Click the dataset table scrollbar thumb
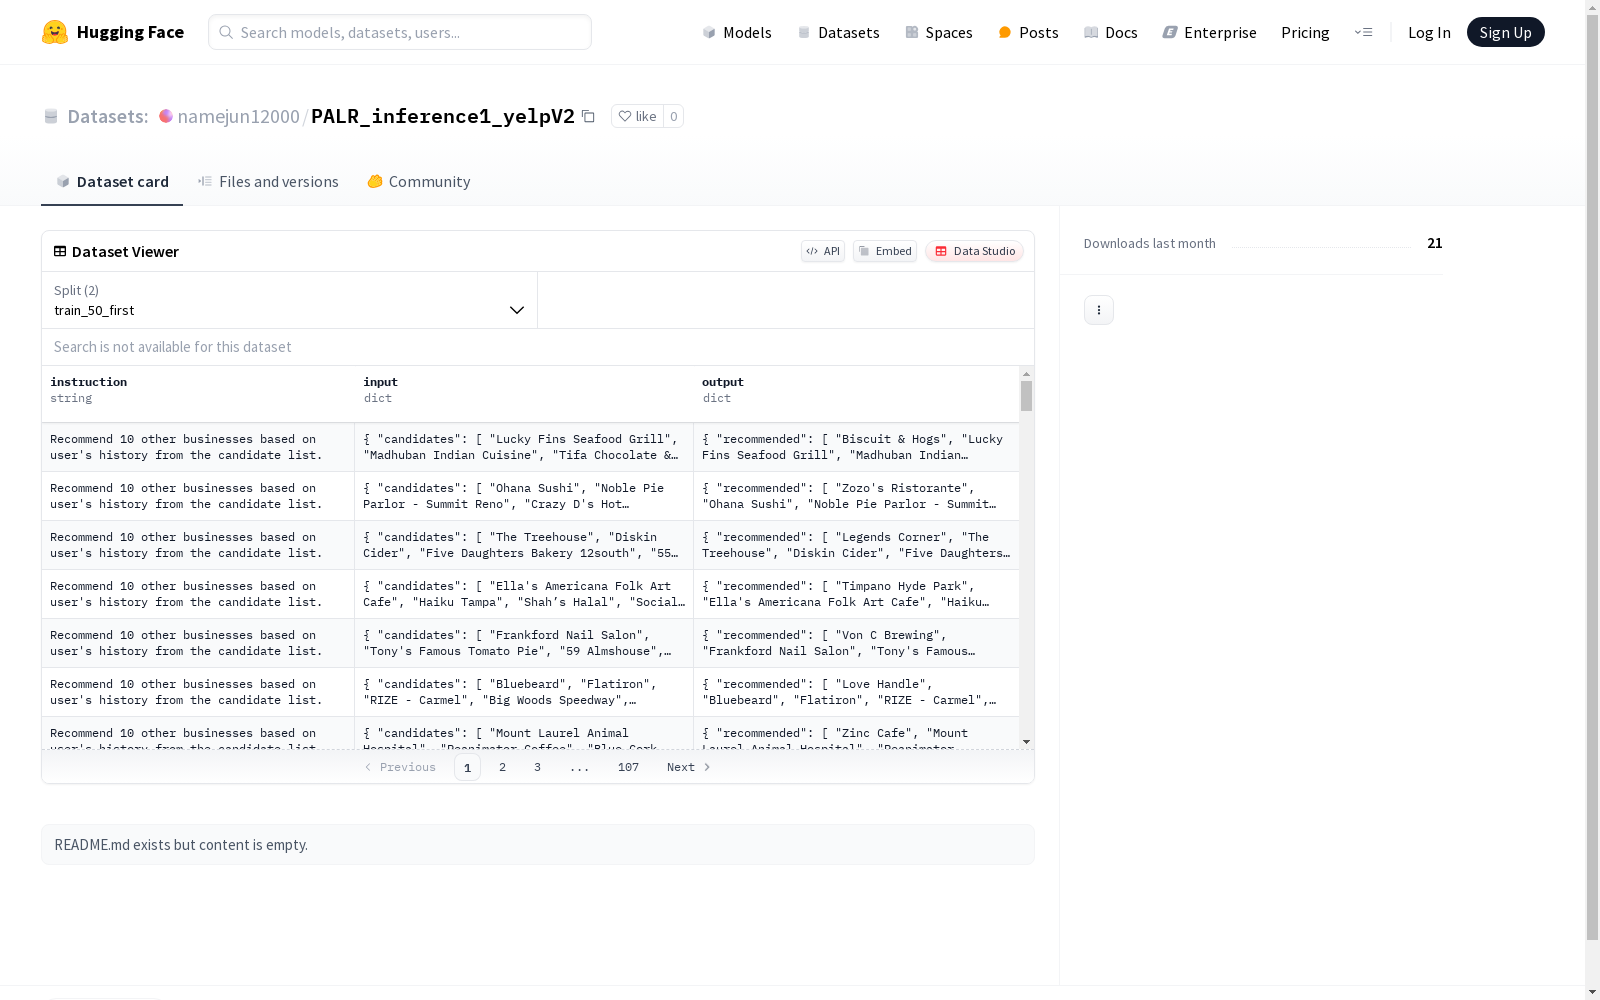1600x1000 pixels. [x=1026, y=396]
